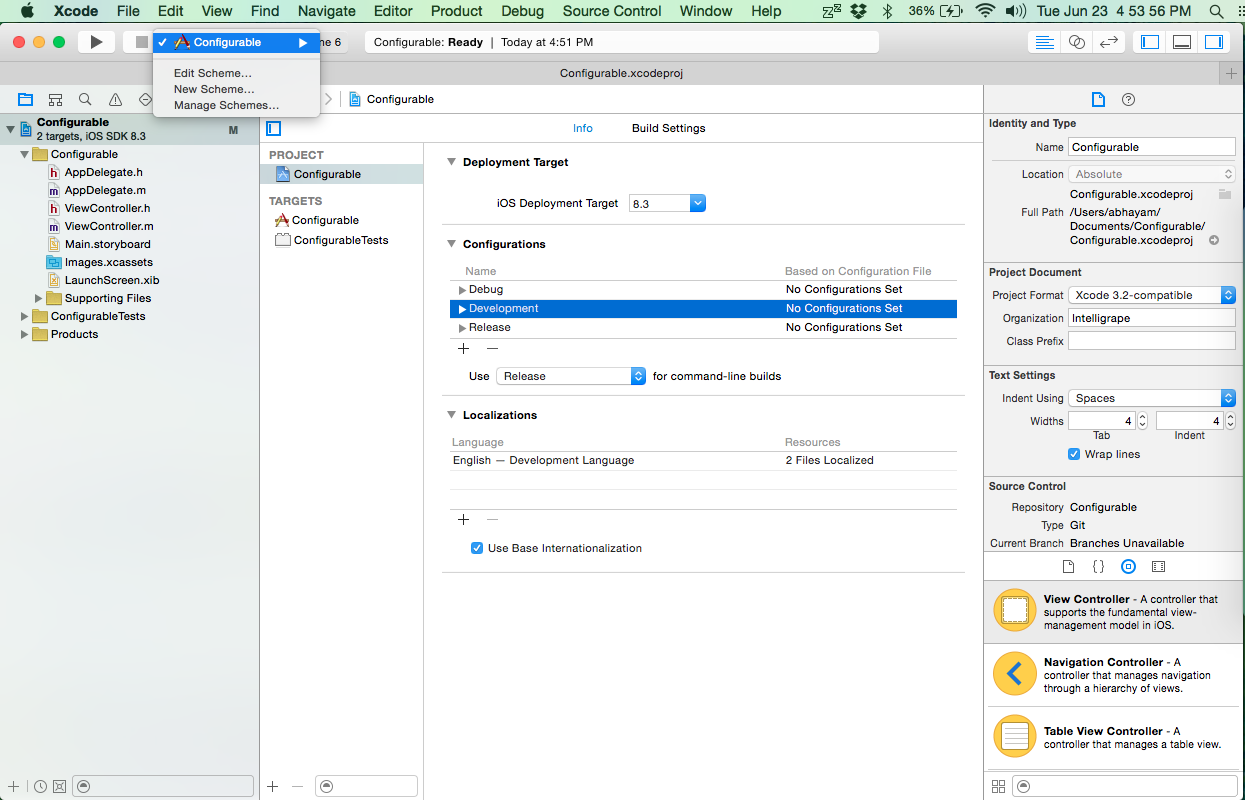1245x800 pixels.
Task: Show the Project navigator folder icon
Action: pos(26,100)
